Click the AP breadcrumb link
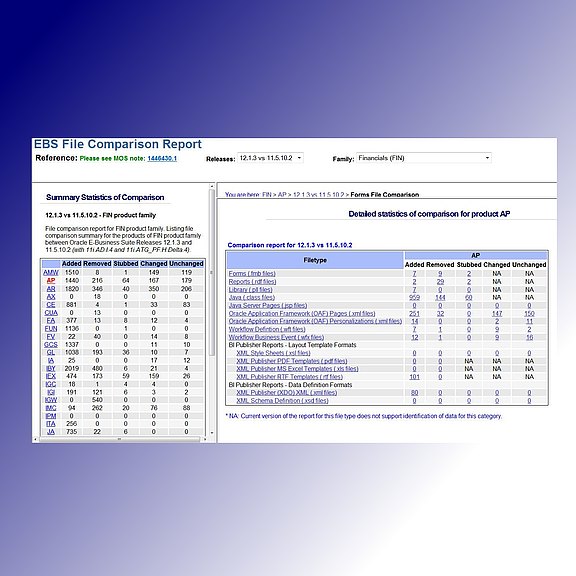This screenshot has width=576, height=576. [x=282, y=195]
